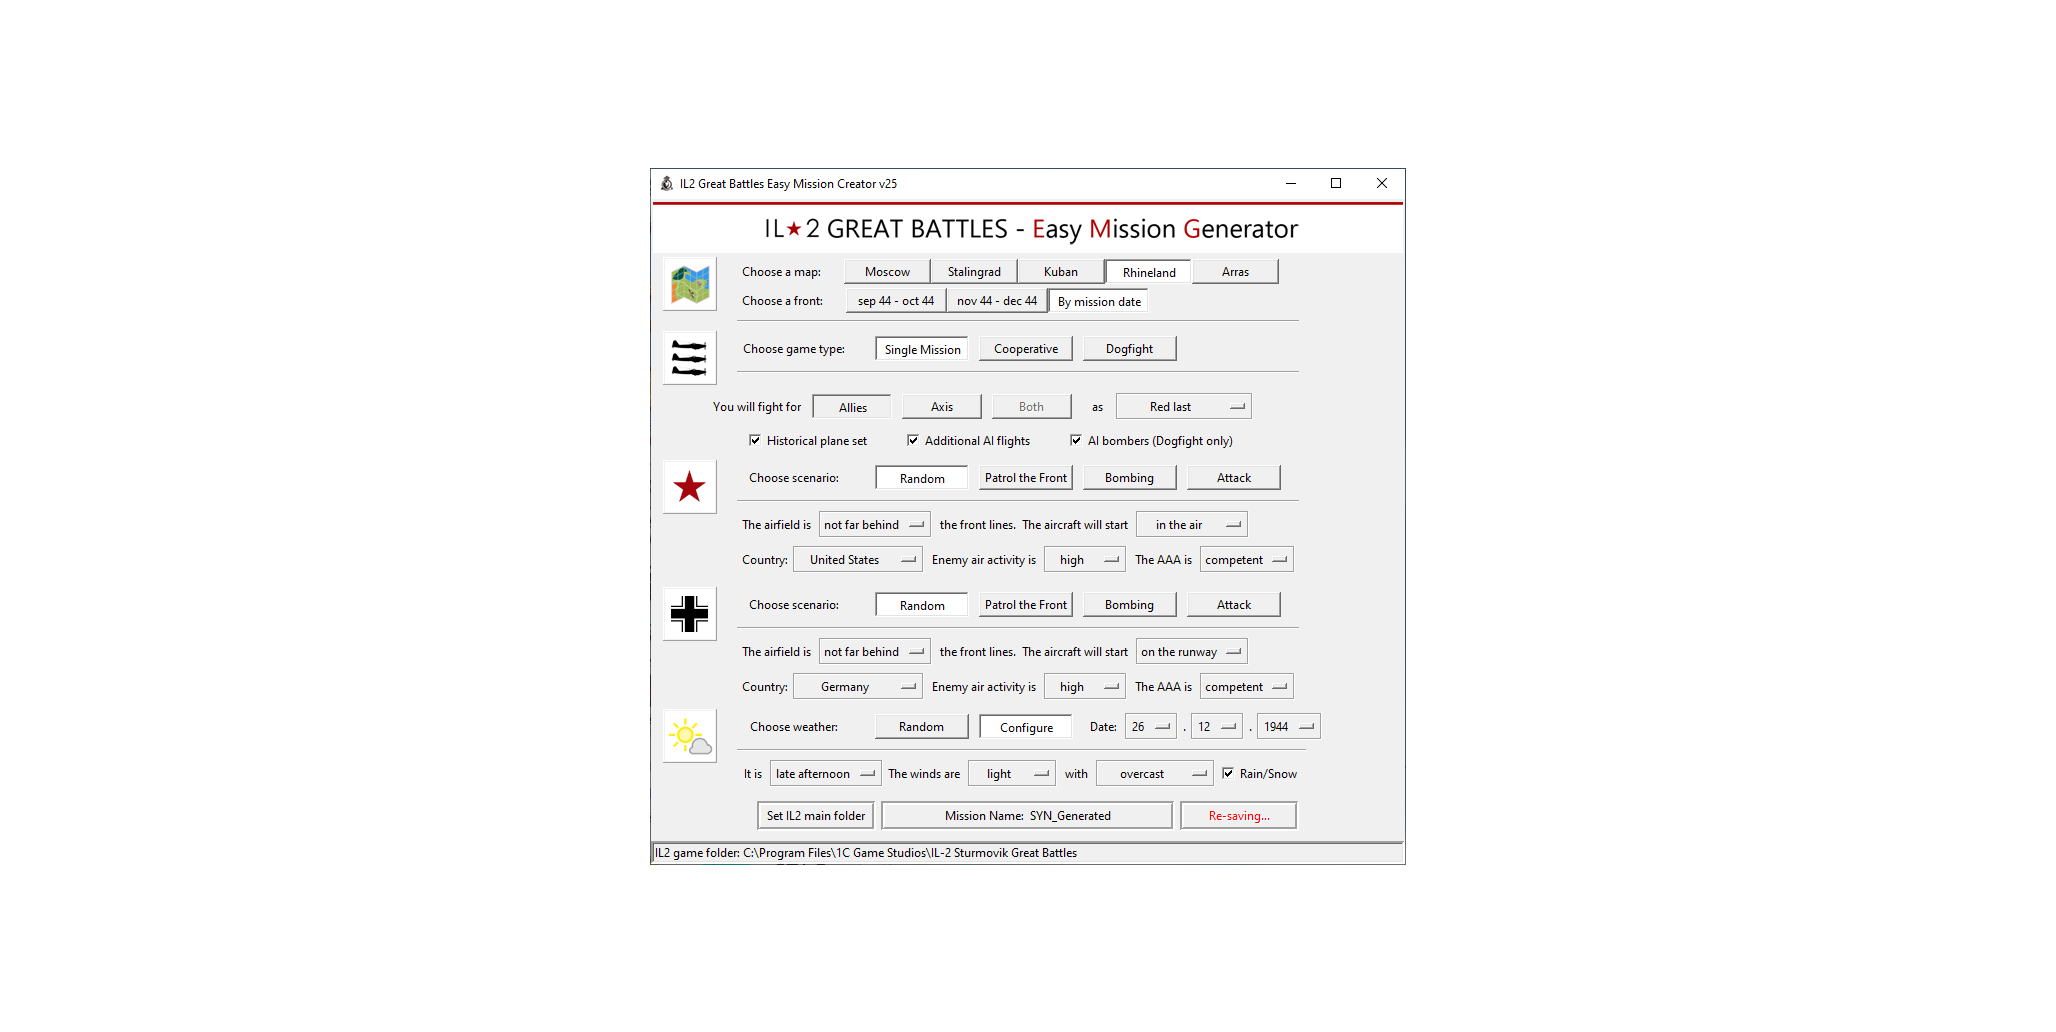Viewport: 2056px width, 1032px height.
Task: Select Allied Bombing scenario
Action: coord(1130,478)
